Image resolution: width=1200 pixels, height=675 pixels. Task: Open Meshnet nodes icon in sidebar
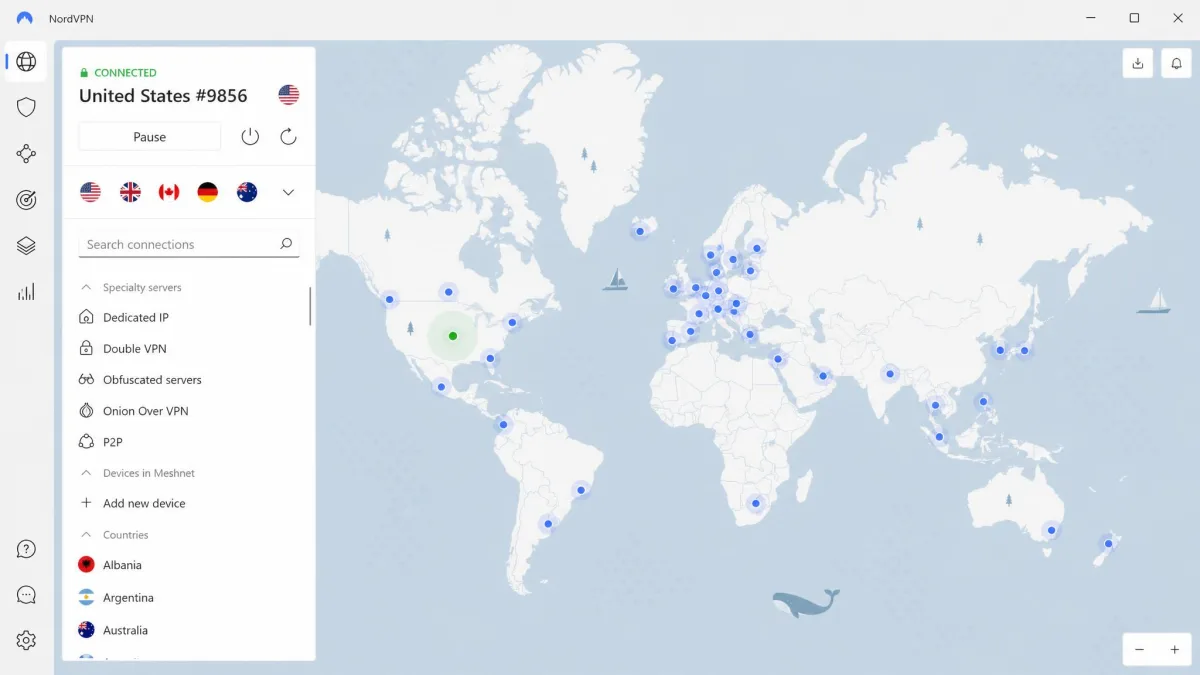tap(27, 154)
